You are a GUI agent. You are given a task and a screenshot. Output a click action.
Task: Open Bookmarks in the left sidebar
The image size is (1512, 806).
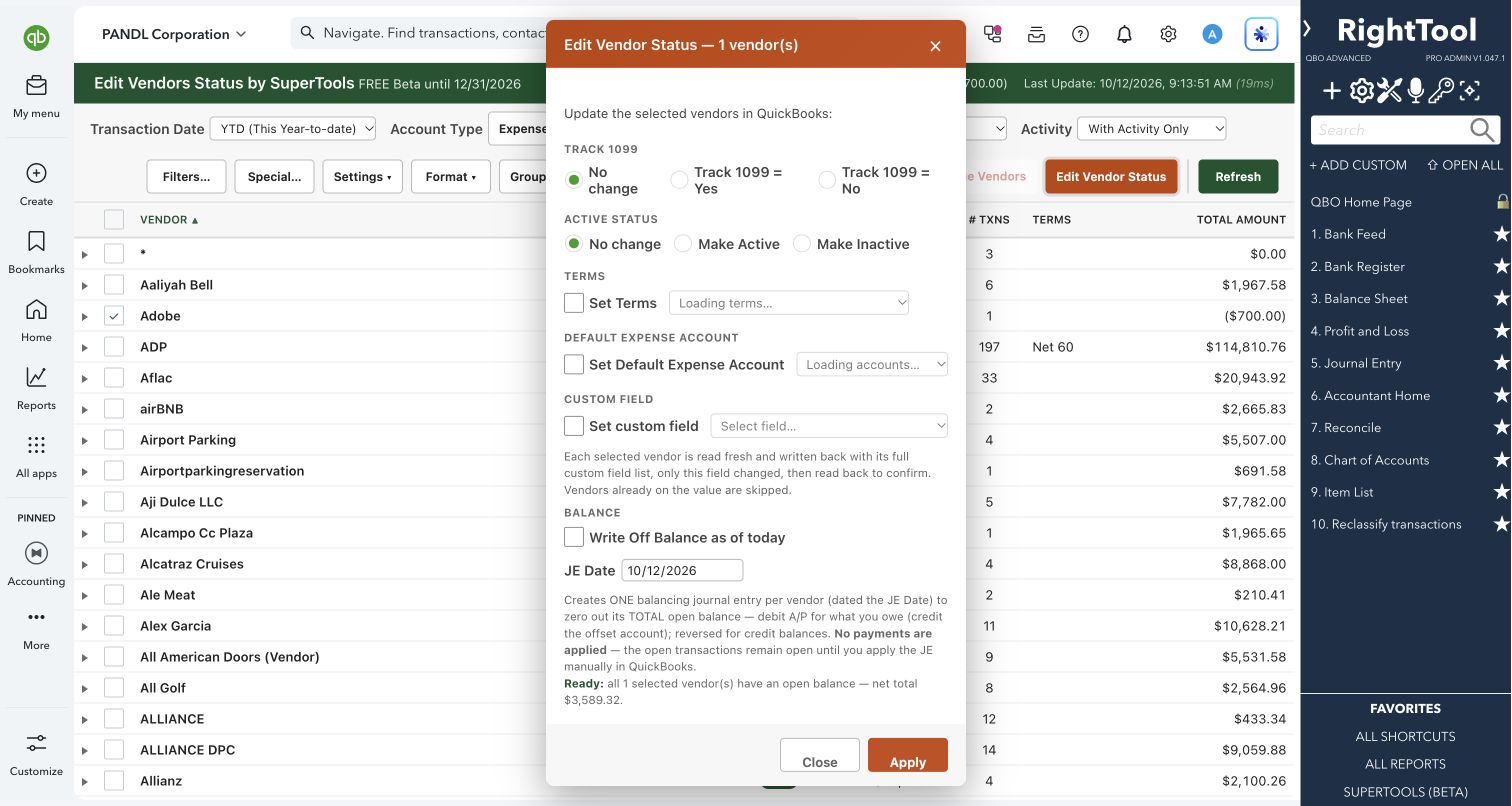pyautogui.click(x=36, y=241)
